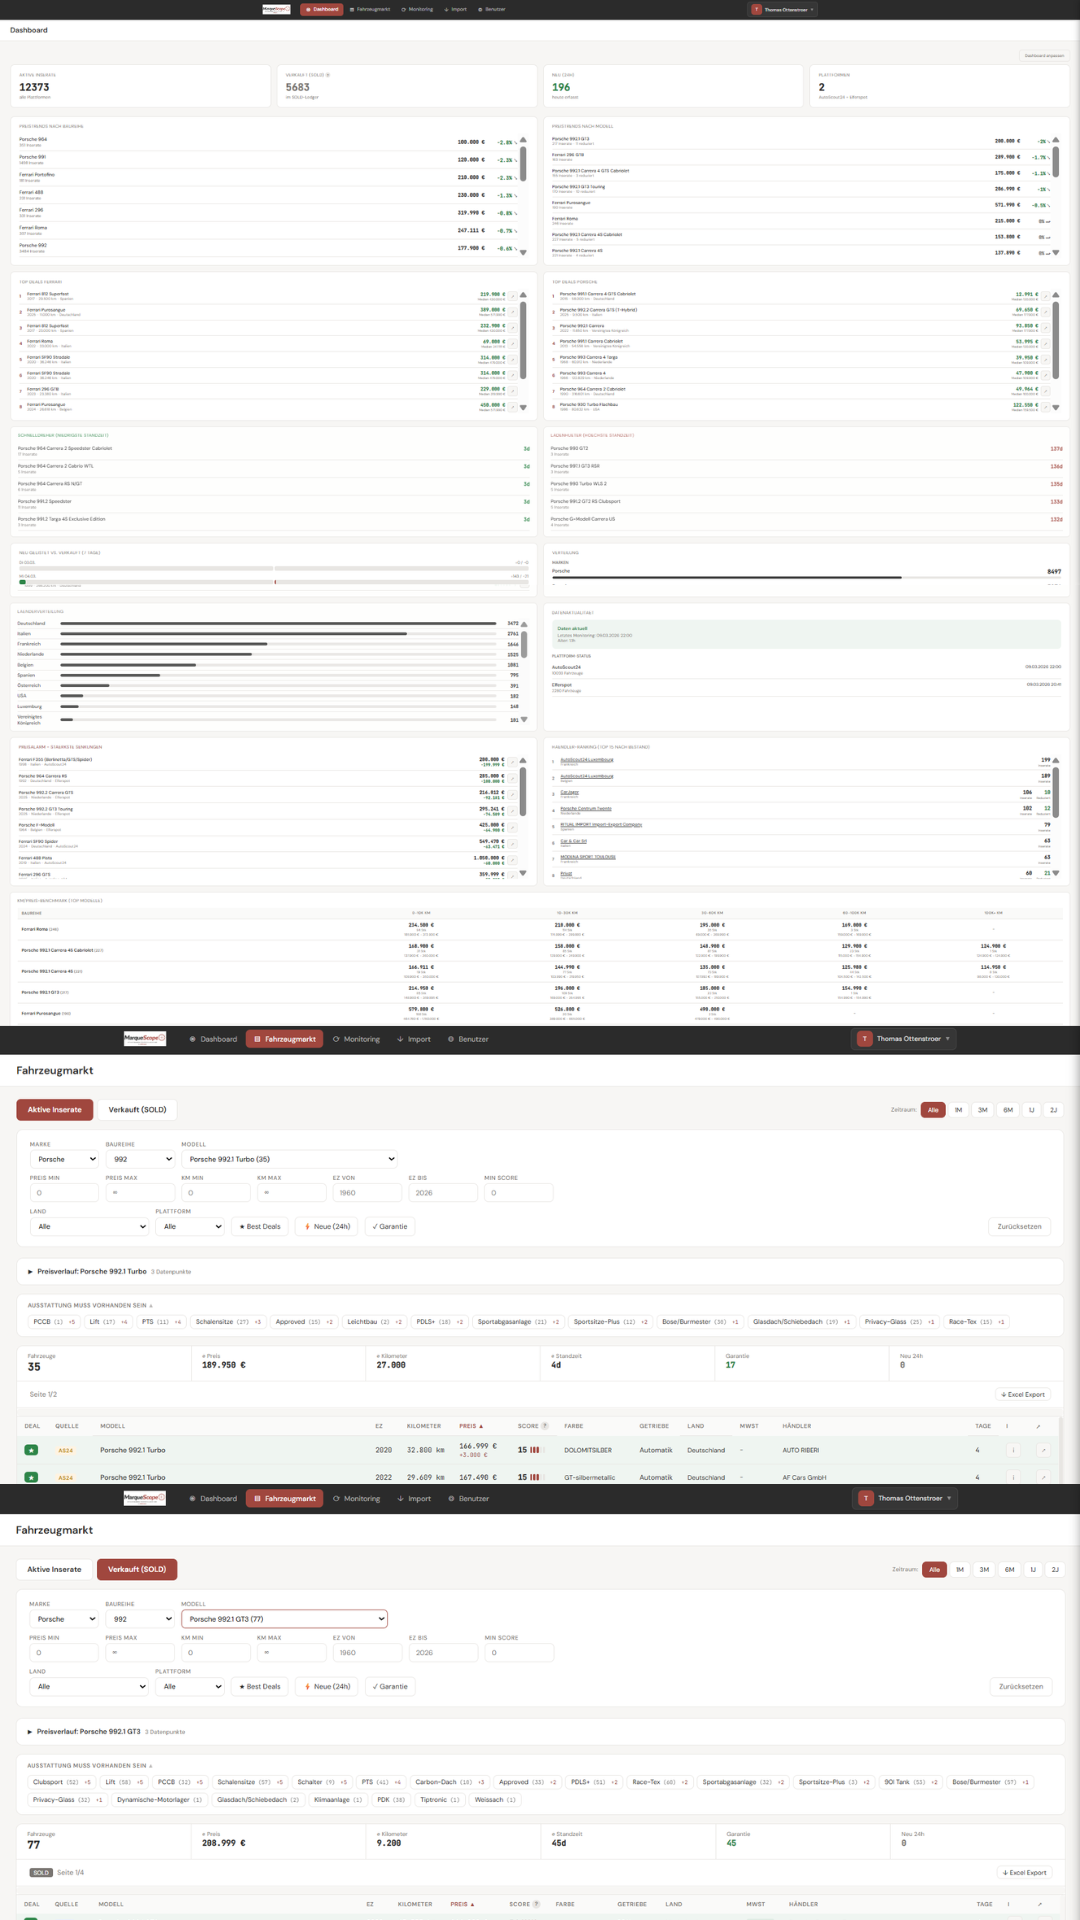This screenshot has width=1080, height=1920.
Task: Click scroll-up arrow of 'Preistrends nach Baureihe' list
Action: click(x=523, y=140)
